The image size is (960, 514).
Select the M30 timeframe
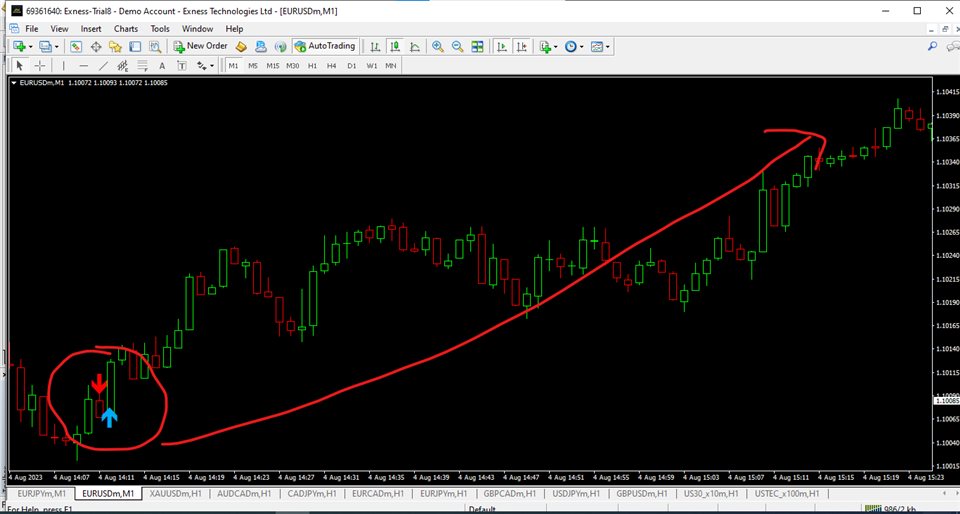tap(293, 65)
